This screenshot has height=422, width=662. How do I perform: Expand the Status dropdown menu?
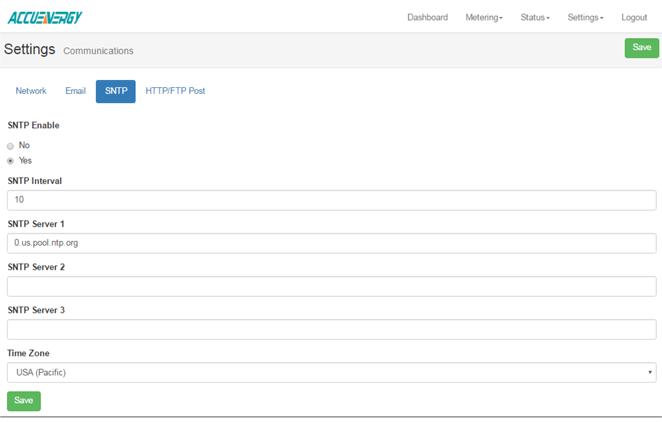(x=535, y=18)
